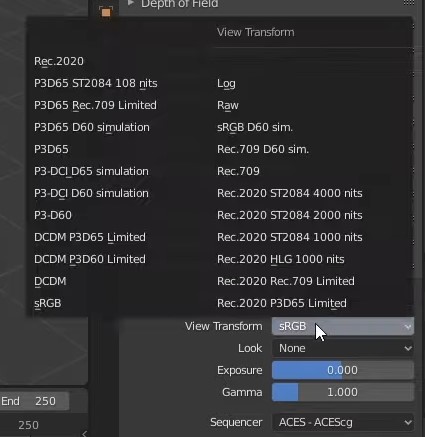Open the View Transform sRGB dropdown

click(x=343, y=326)
